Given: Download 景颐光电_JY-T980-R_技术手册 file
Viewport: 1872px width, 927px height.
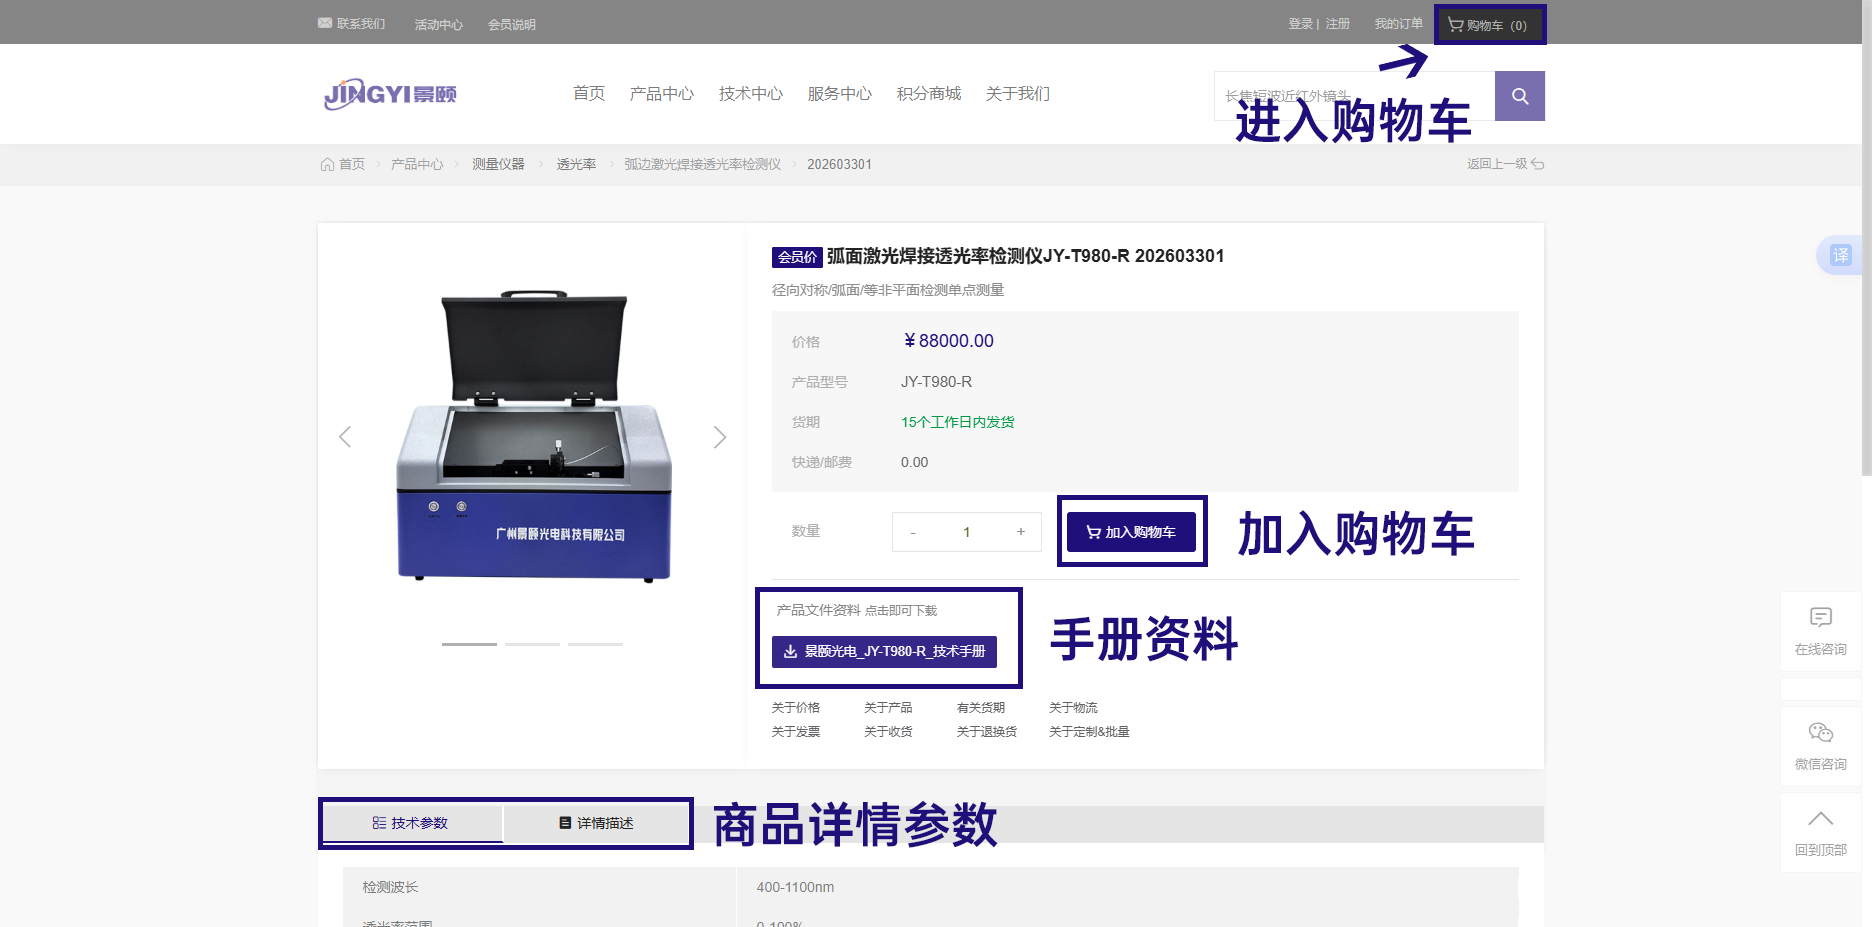Looking at the screenshot, I should point(884,651).
